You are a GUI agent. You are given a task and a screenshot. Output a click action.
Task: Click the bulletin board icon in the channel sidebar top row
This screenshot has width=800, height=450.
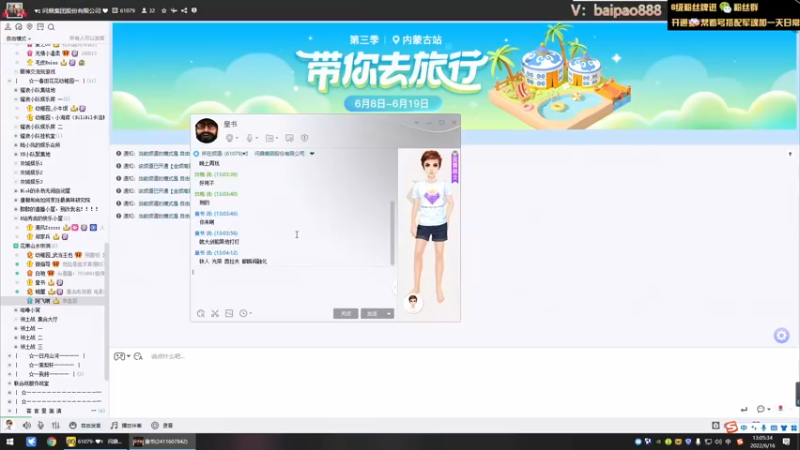[40, 27]
